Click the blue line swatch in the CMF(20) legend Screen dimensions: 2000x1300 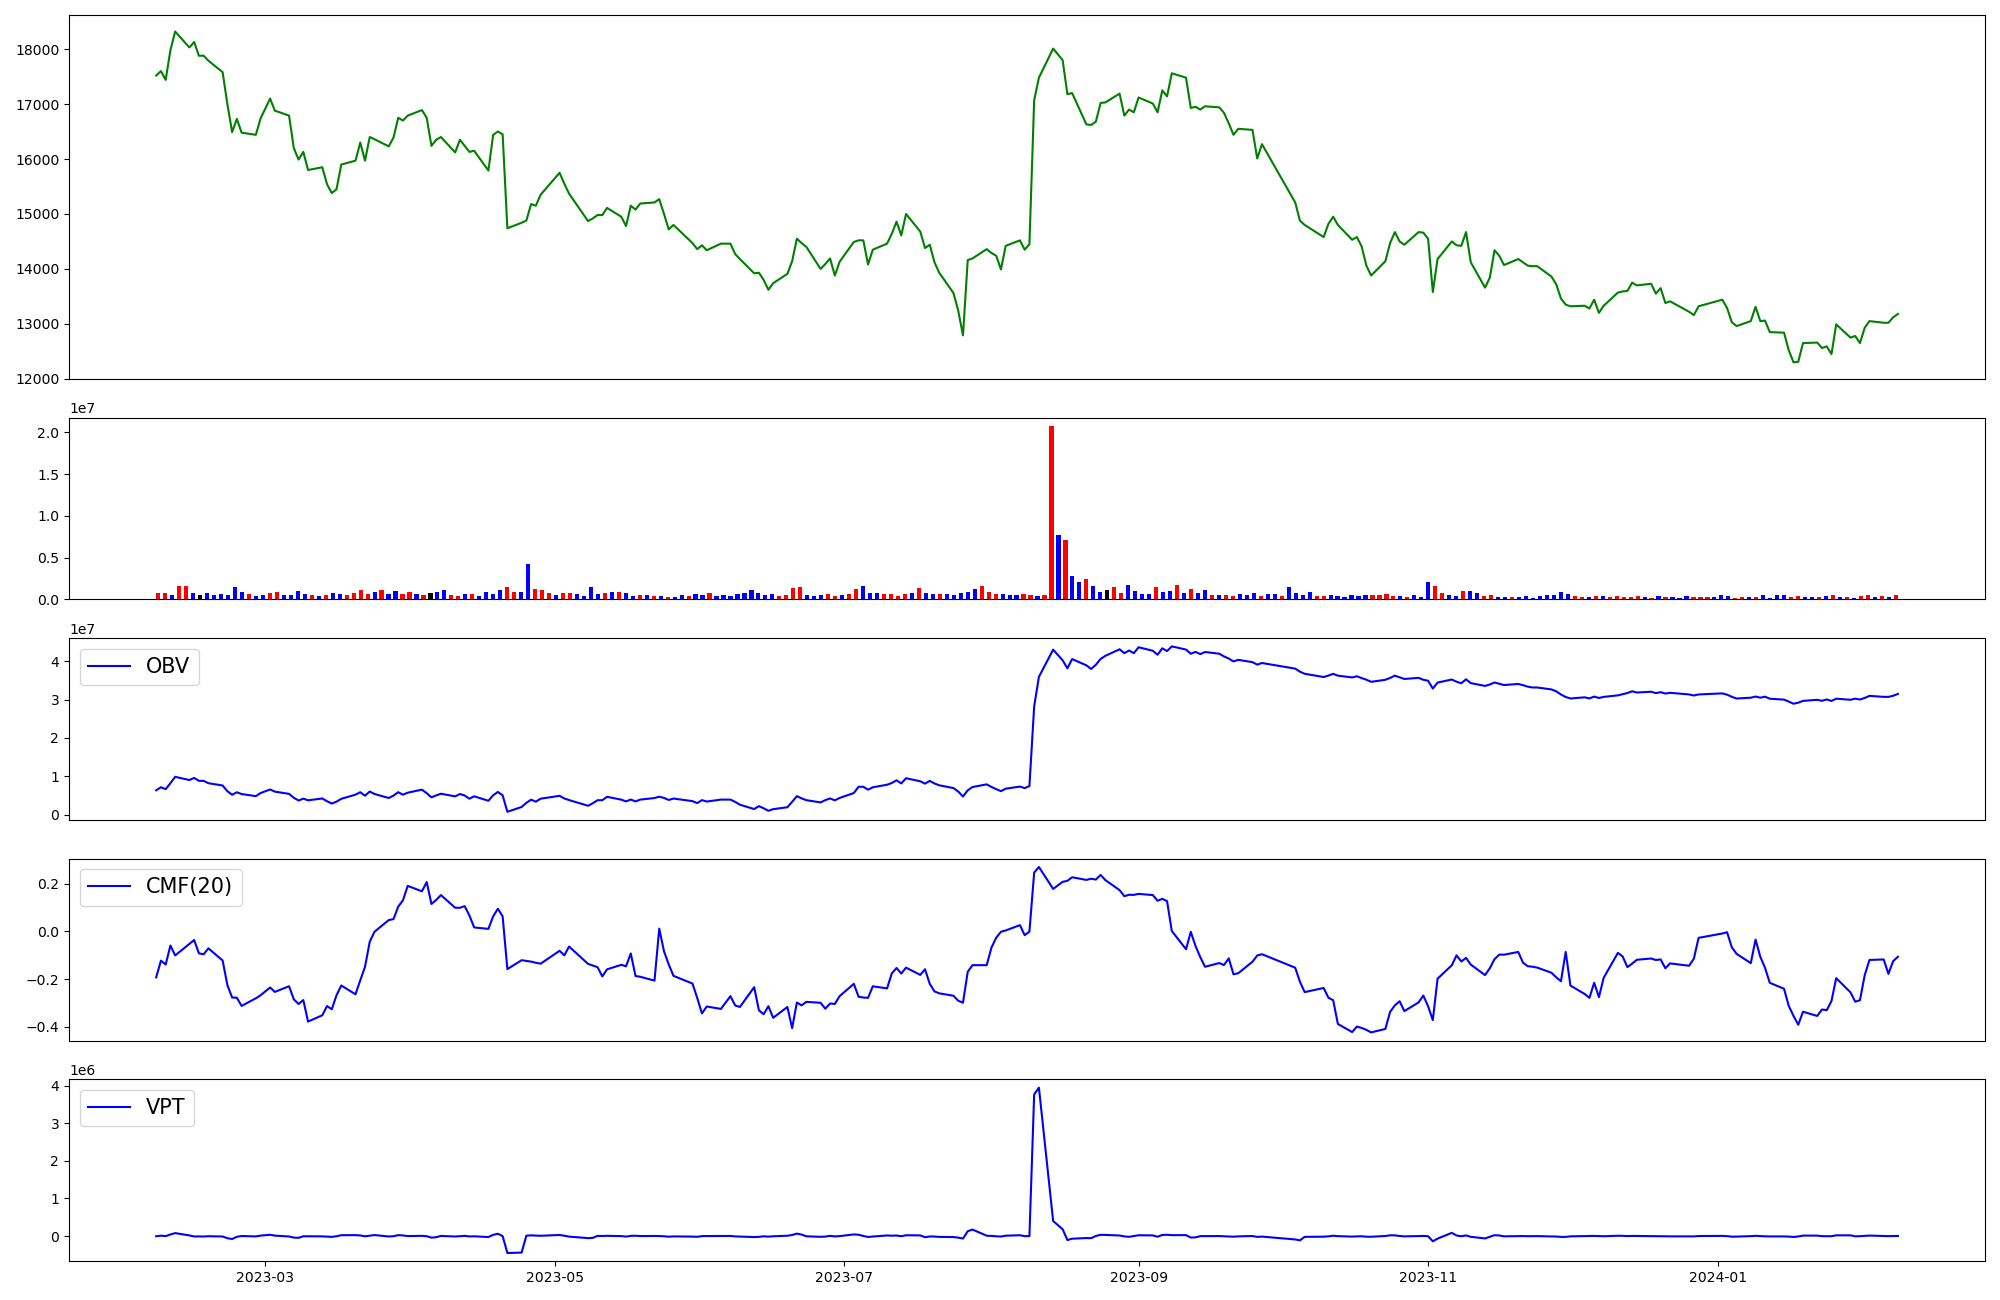click(x=110, y=887)
